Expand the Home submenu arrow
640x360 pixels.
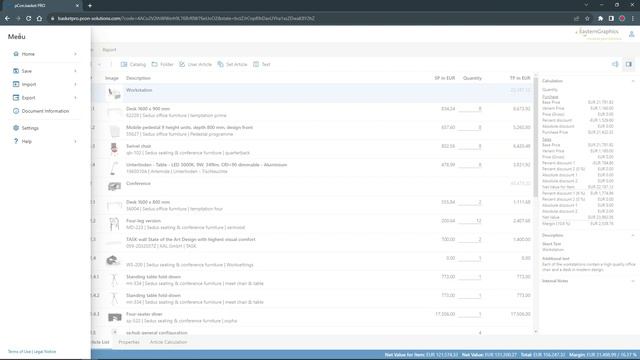pos(75,54)
